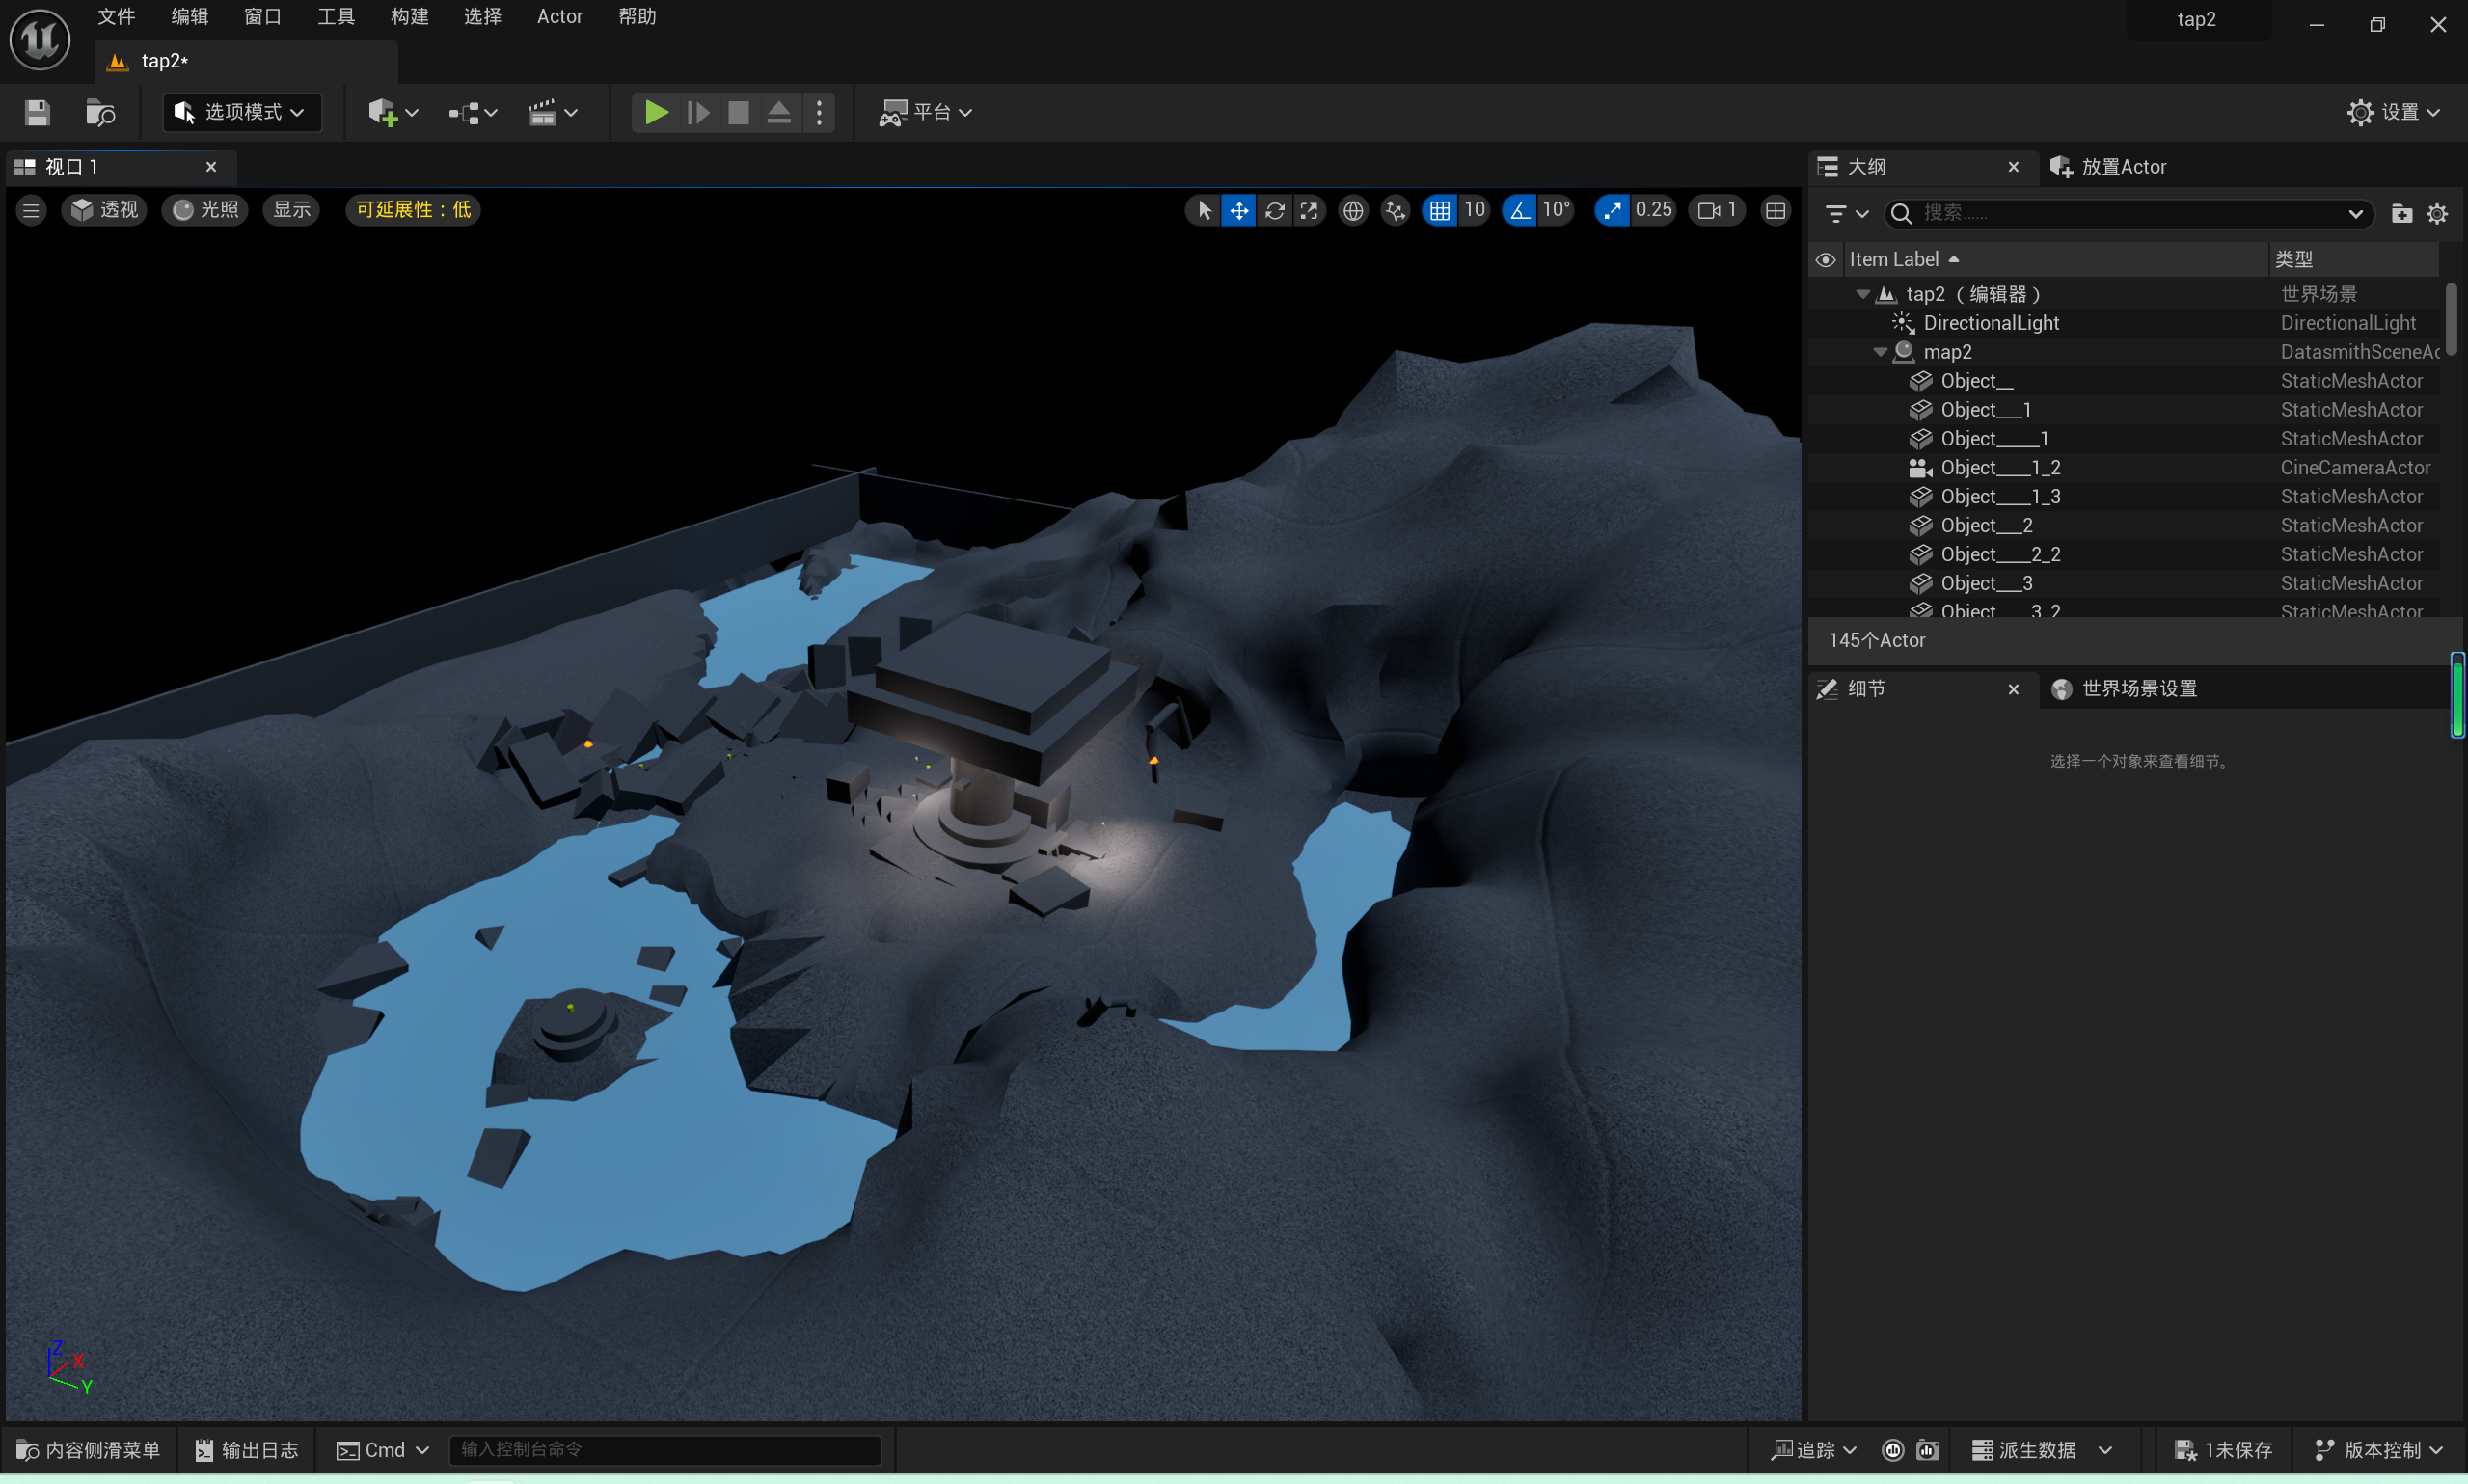Viewport: 2468px width, 1484px height.
Task: Open the Cmd console type dropdown
Action: click(382, 1449)
